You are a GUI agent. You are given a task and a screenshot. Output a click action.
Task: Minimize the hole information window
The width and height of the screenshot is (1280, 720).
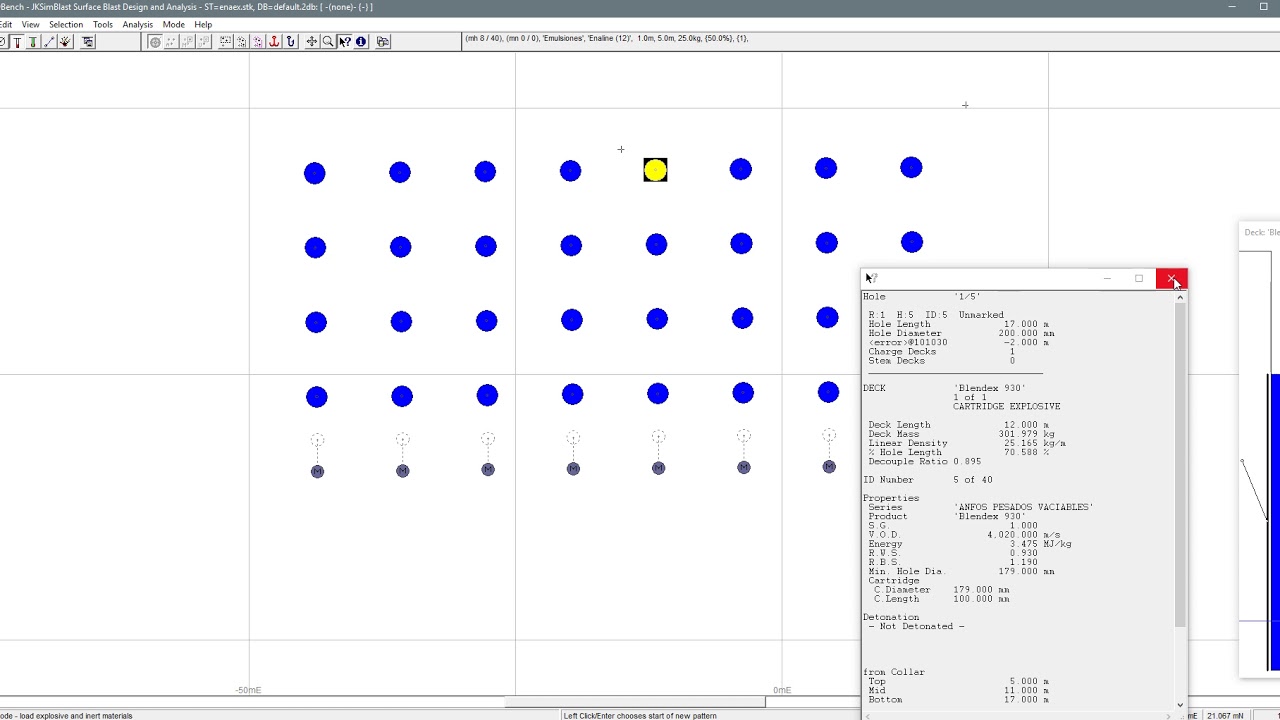tap(1107, 278)
